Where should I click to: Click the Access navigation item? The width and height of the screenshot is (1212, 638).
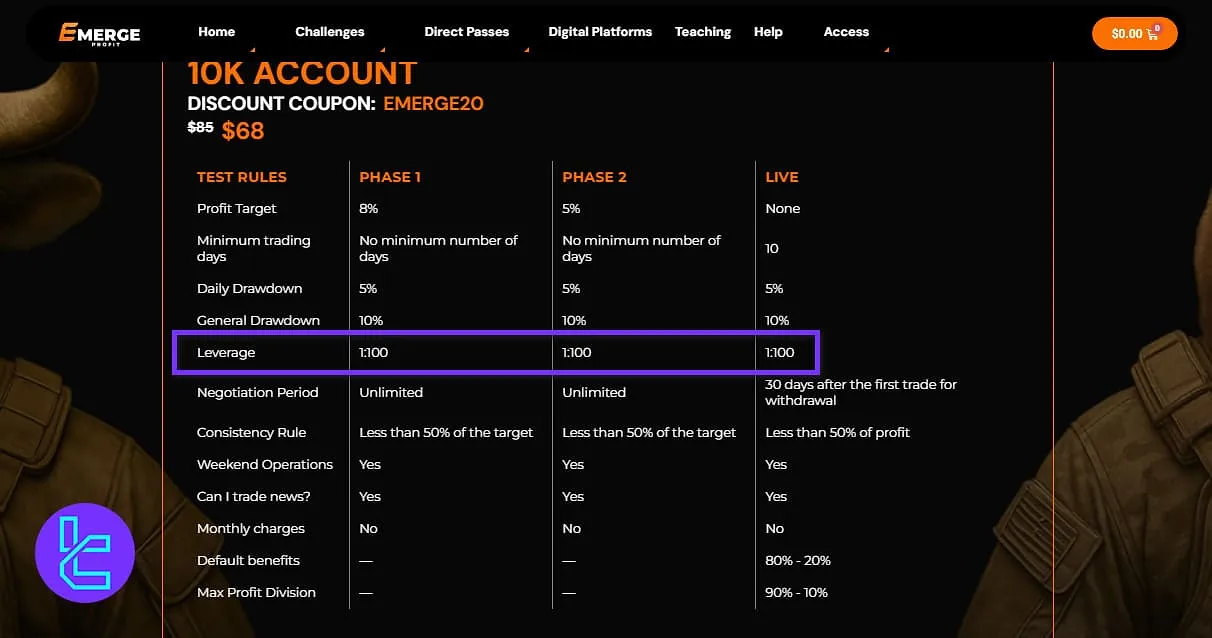tap(846, 31)
